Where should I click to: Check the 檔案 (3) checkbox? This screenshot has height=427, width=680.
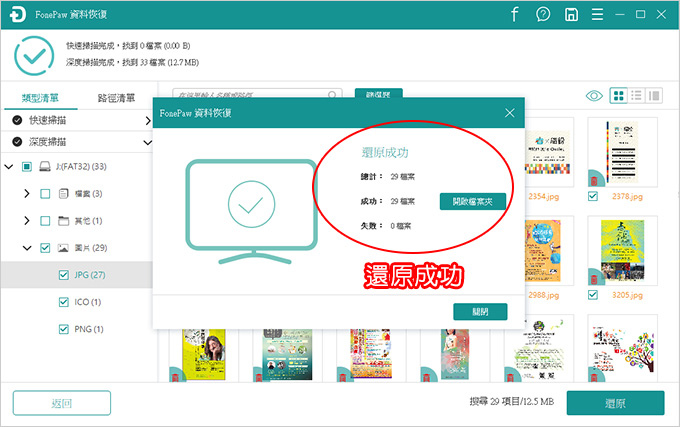click(45, 194)
